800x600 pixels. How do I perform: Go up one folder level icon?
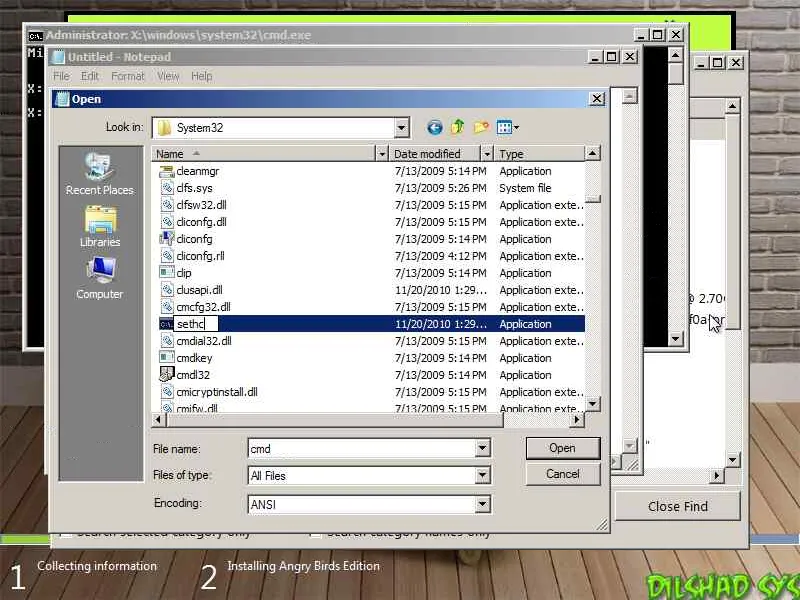[x=458, y=127]
